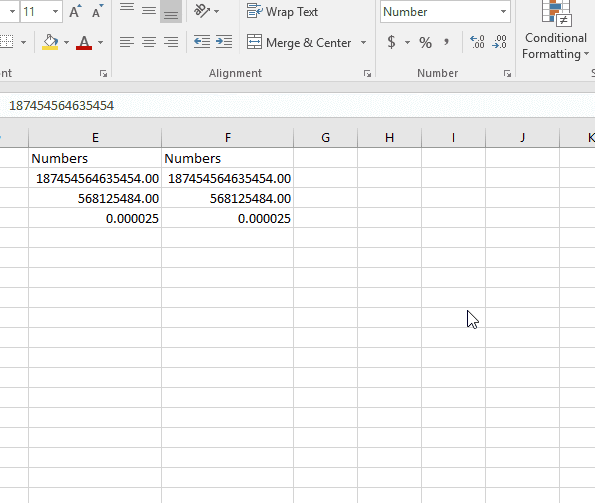Viewport: 595px width, 503px height.
Task: Click Percent Style button
Action: point(425,42)
